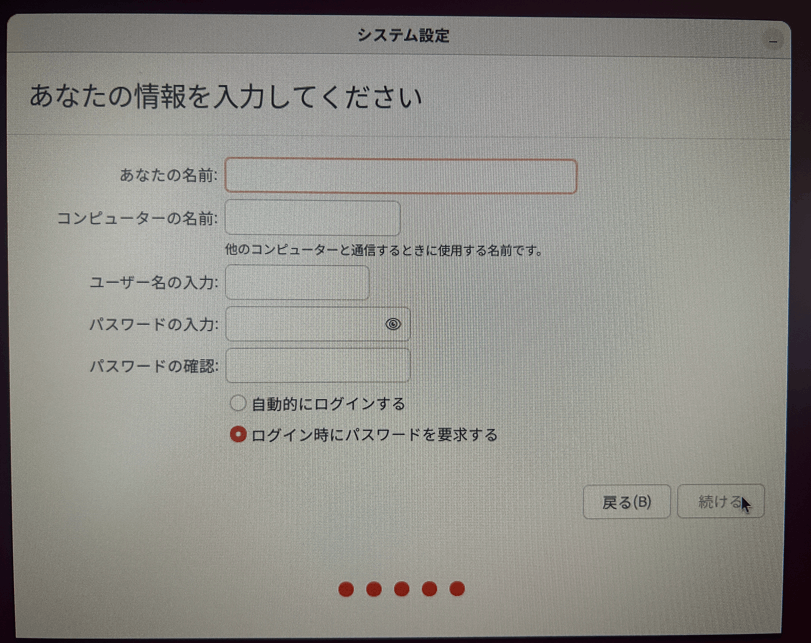
Task: Click the あなたの名前 input field
Action: [x=401, y=176]
